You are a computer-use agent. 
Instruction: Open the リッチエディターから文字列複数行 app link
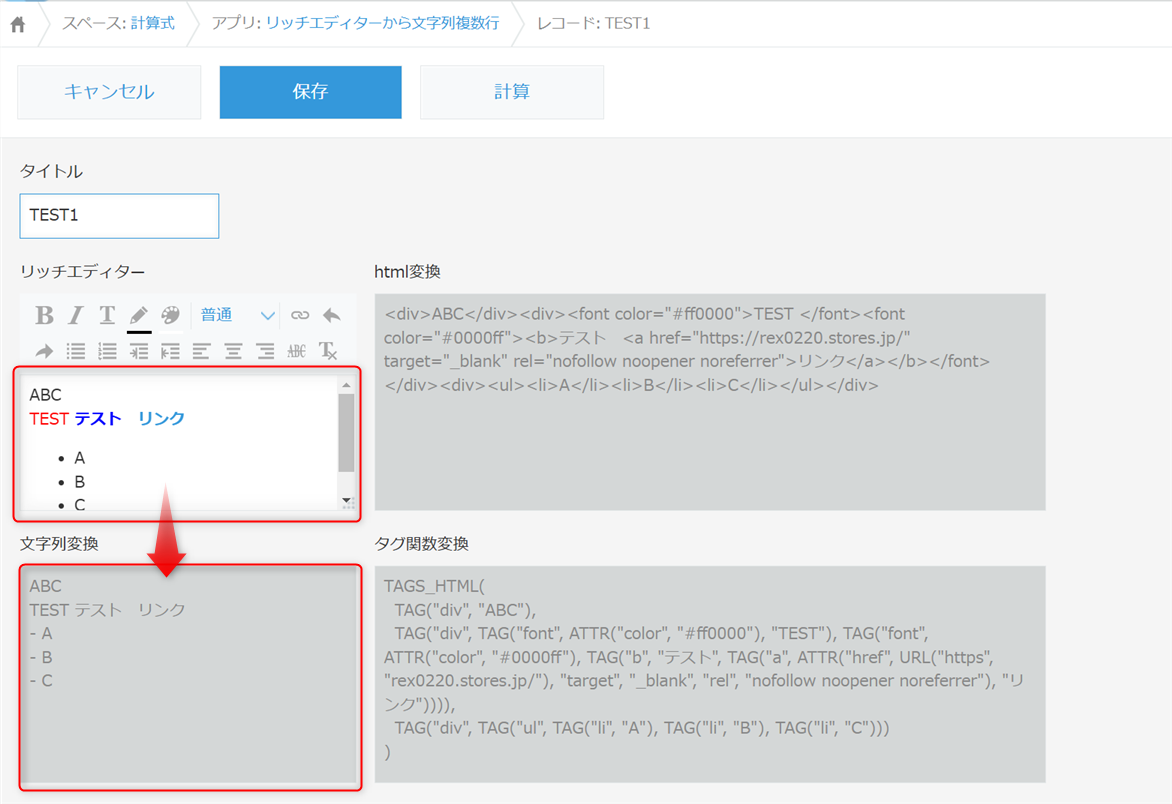click(x=383, y=23)
